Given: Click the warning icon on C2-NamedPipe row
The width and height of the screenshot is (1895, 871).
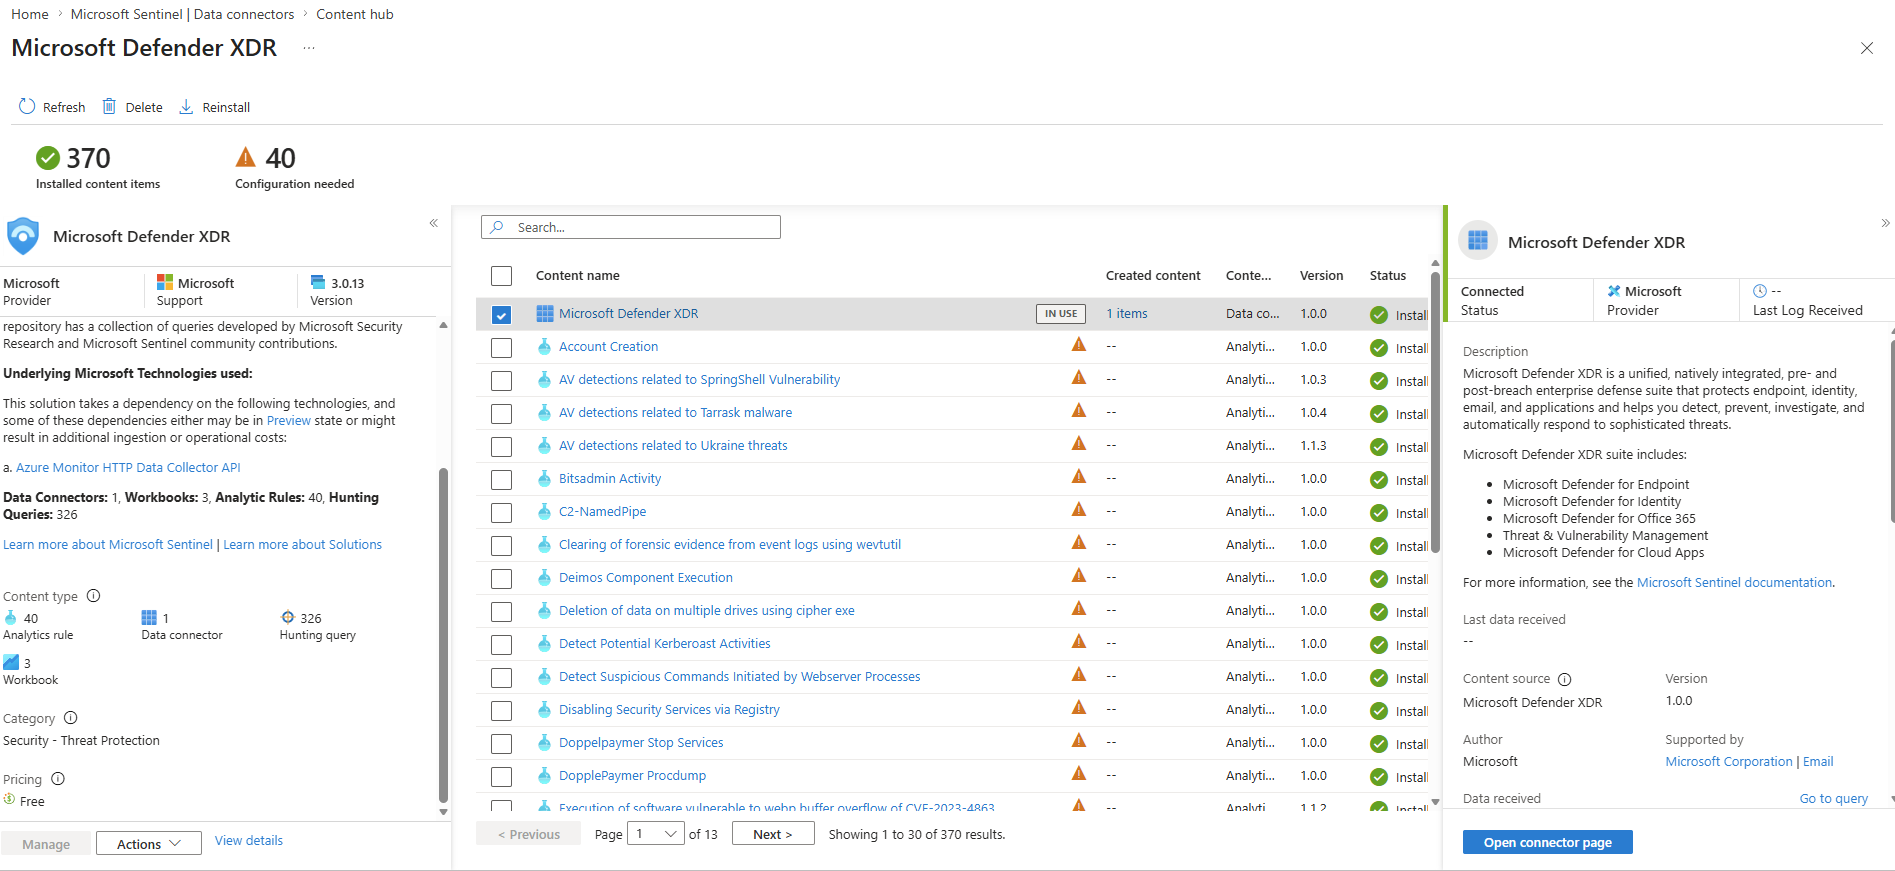Looking at the screenshot, I should tap(1079, 510).
